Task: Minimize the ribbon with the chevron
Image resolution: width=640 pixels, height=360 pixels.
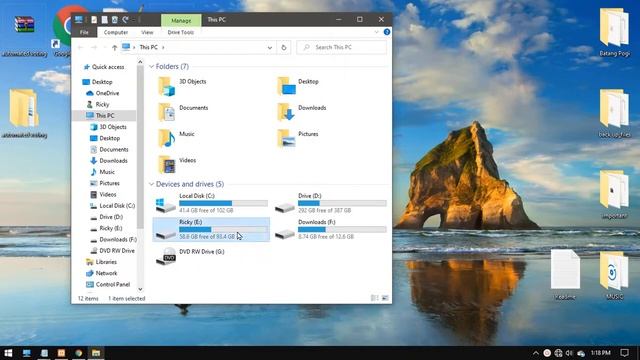Action: tap(376, 32)
